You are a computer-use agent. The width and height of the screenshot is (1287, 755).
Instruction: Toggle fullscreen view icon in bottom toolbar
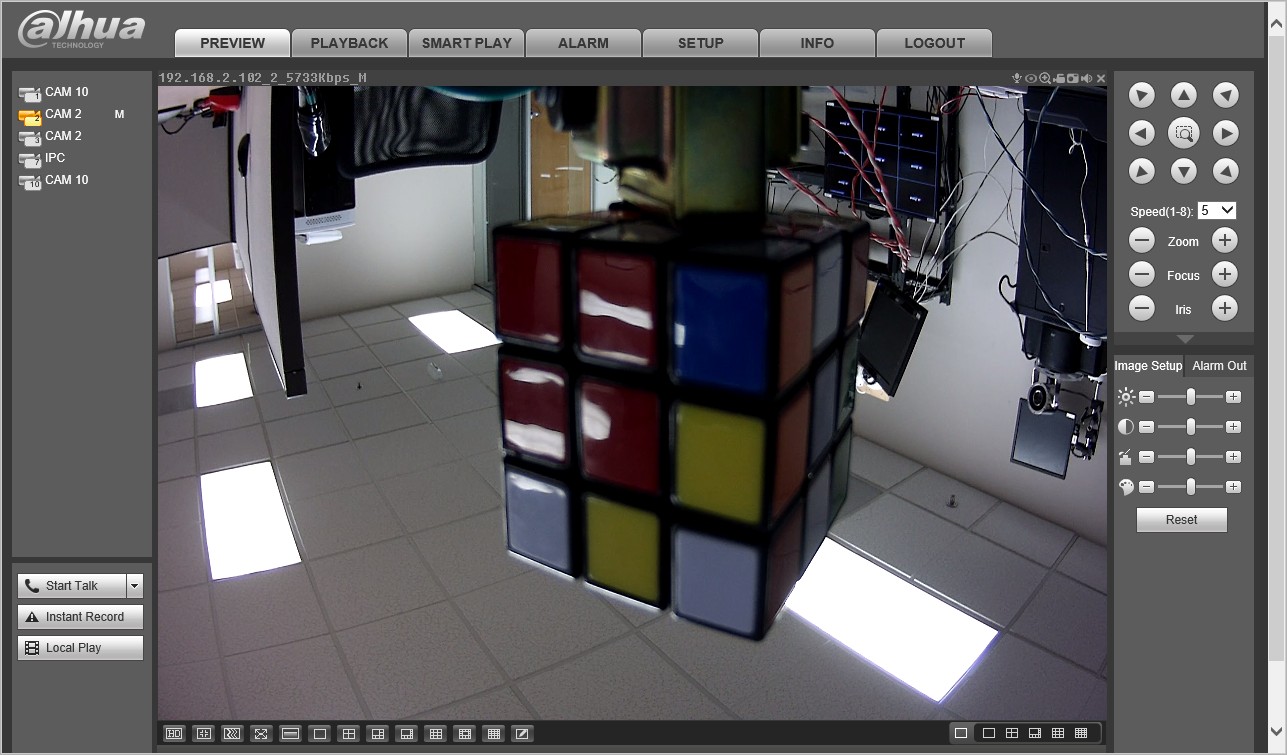261,734
